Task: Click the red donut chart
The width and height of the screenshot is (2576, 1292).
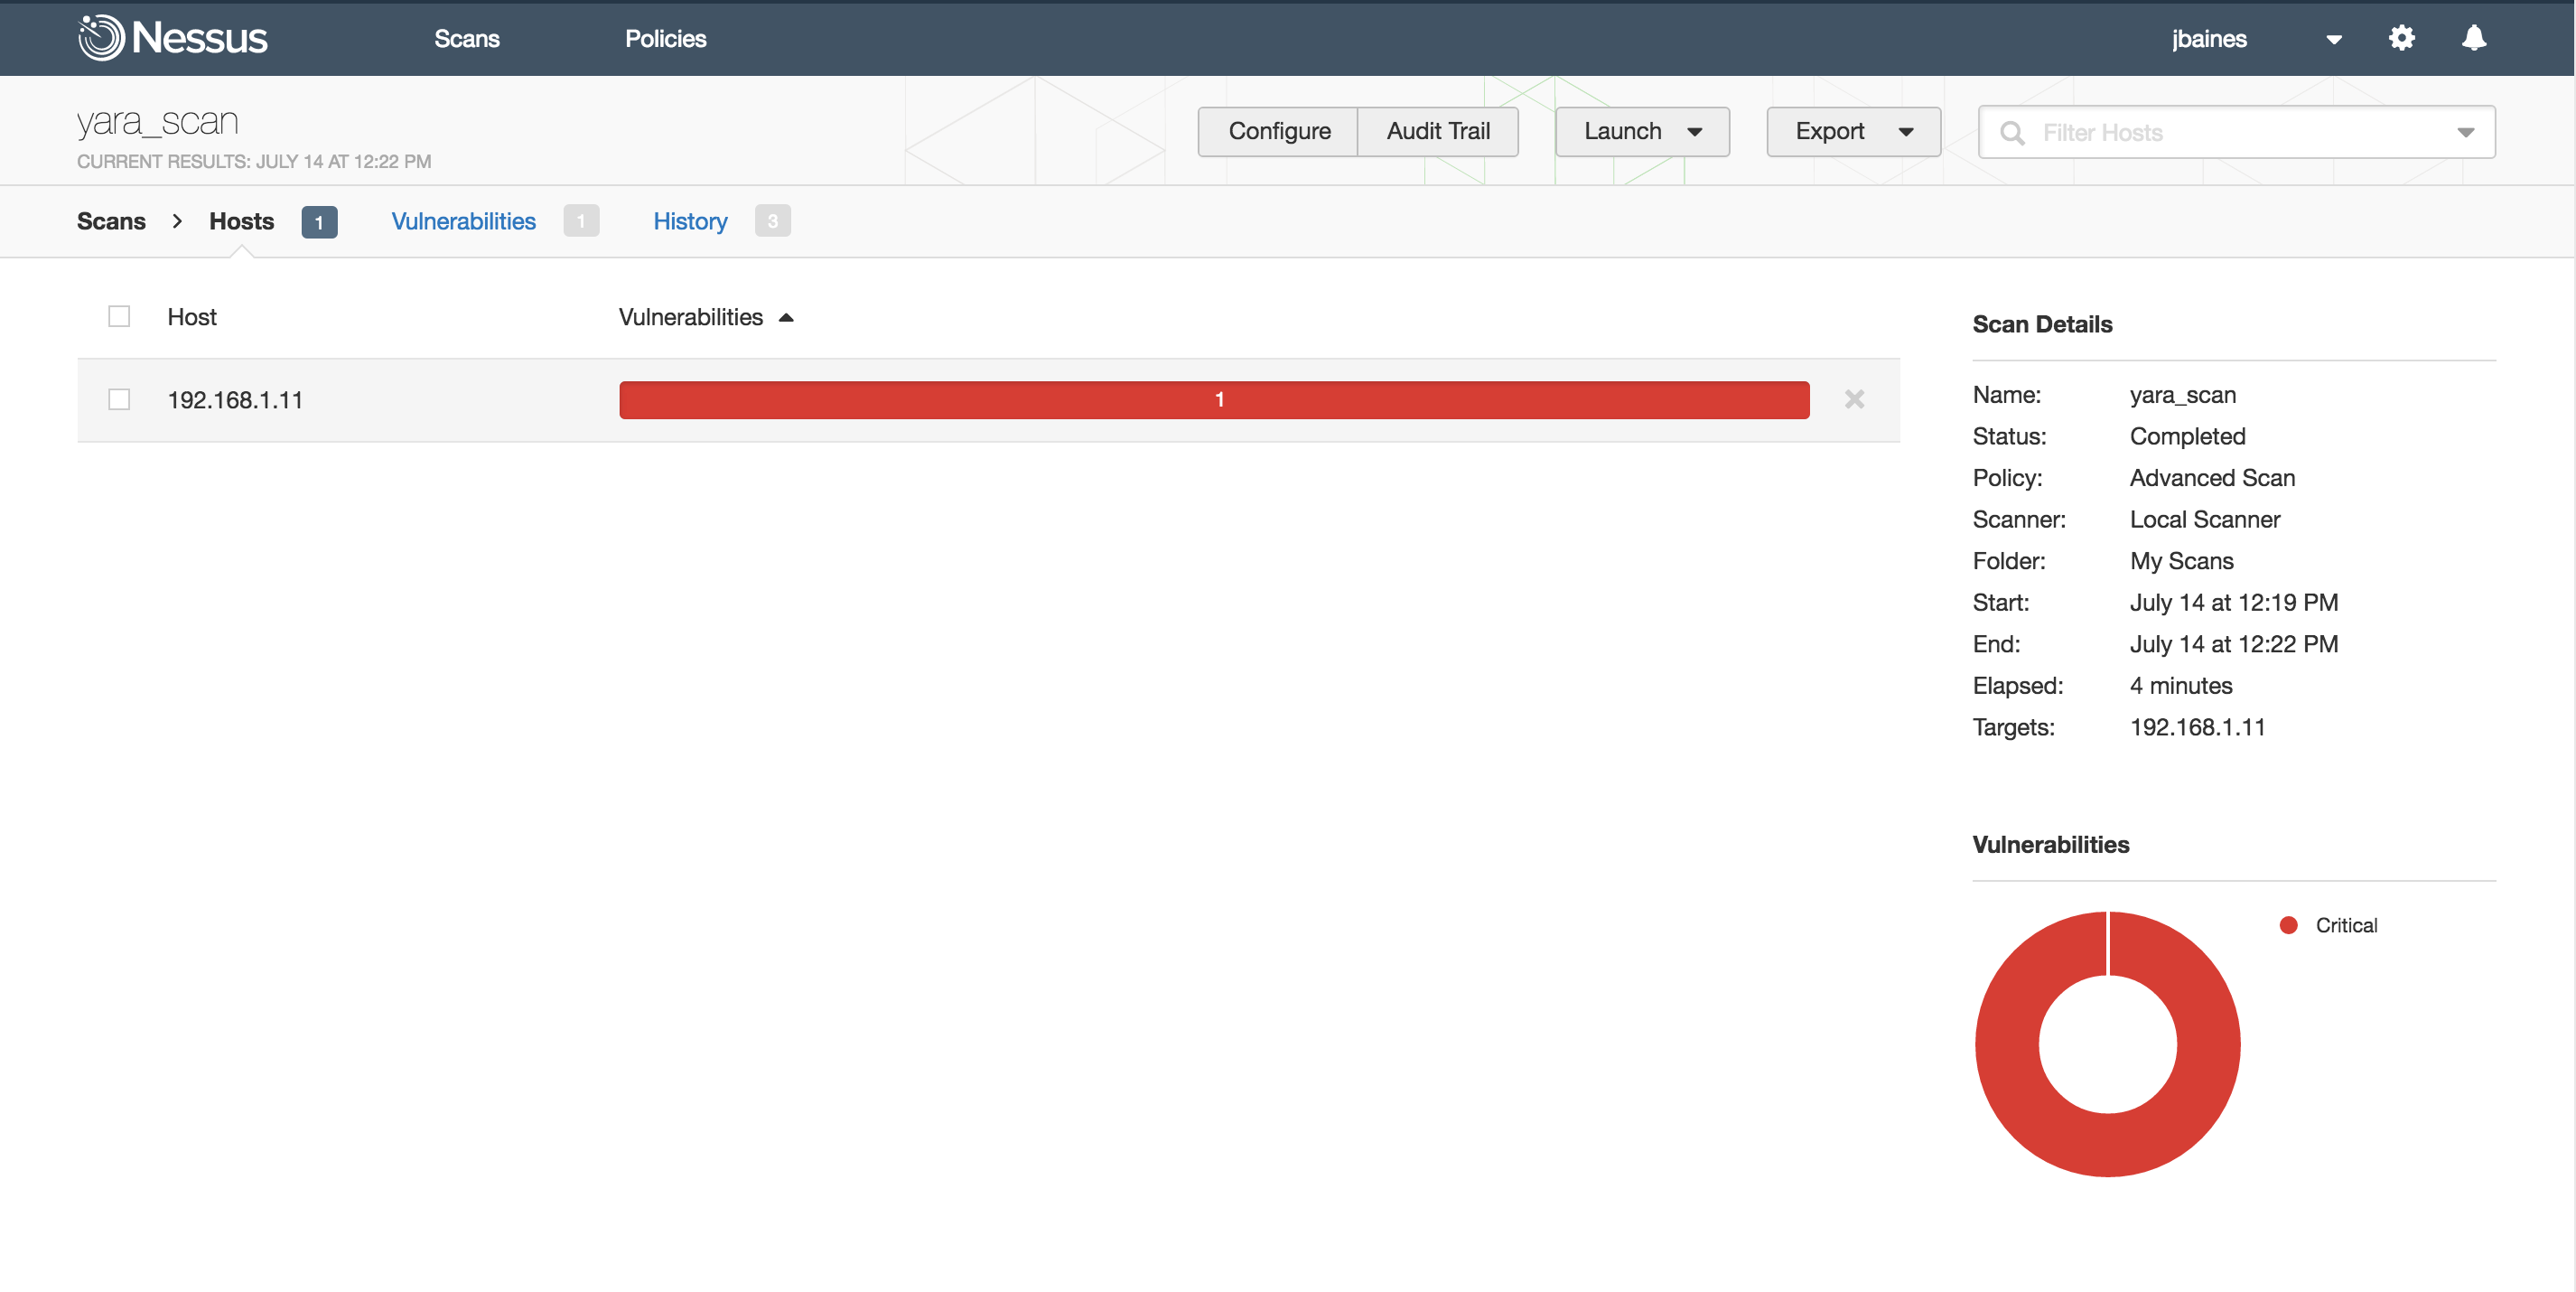Action: 2107,1044
